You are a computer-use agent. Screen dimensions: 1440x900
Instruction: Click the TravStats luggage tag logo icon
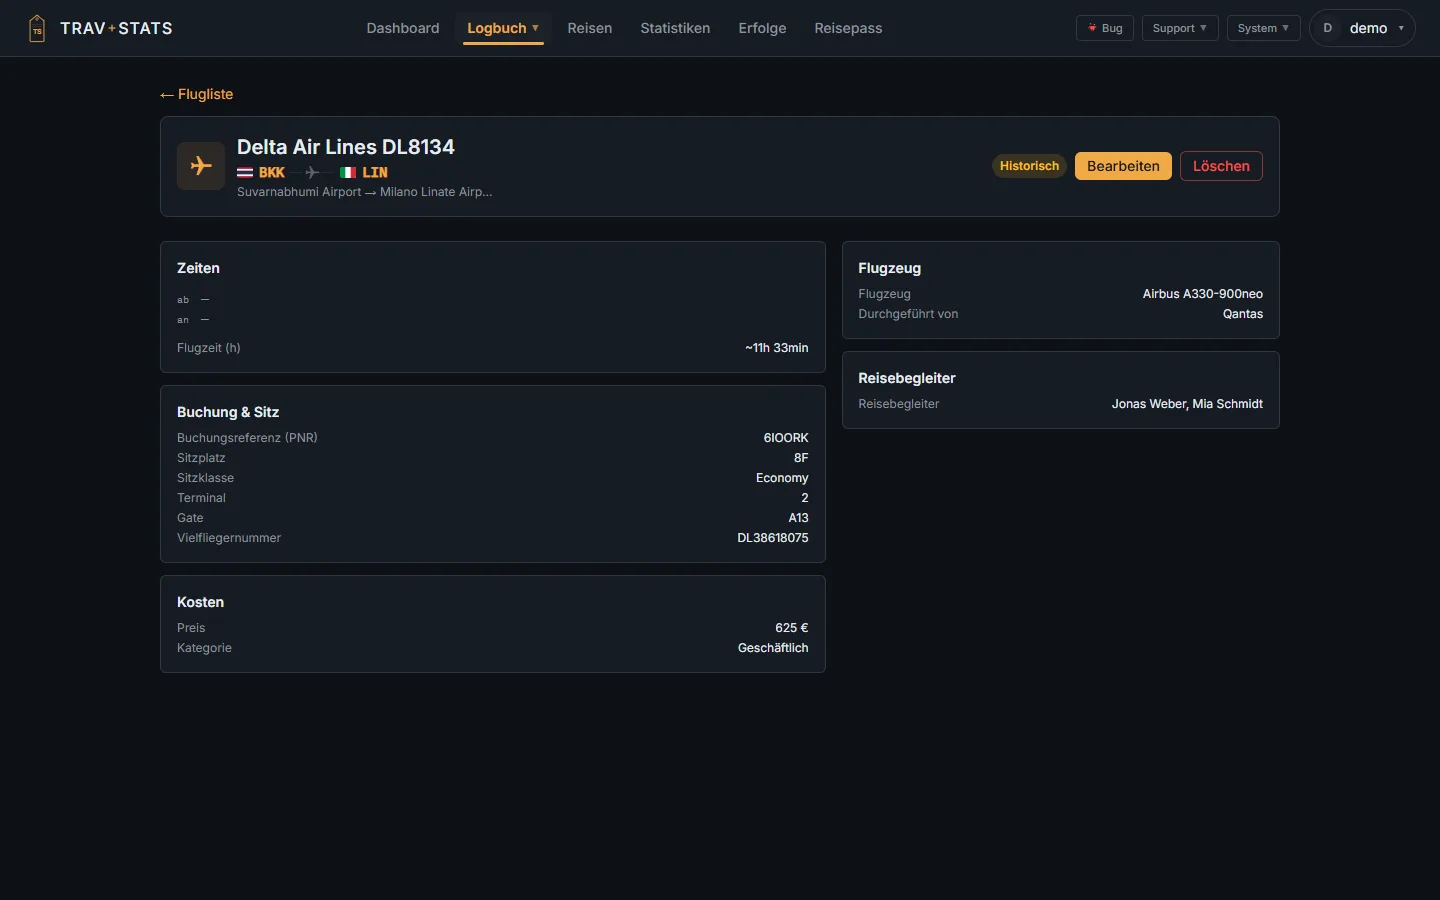[x=37, y=28]
